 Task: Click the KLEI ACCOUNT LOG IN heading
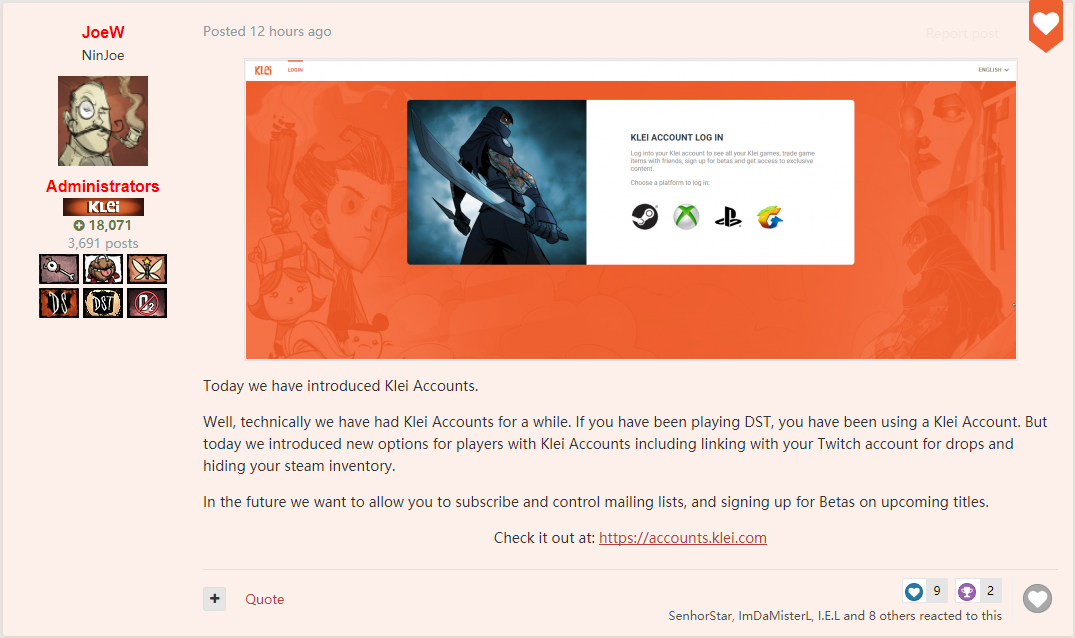677,137
